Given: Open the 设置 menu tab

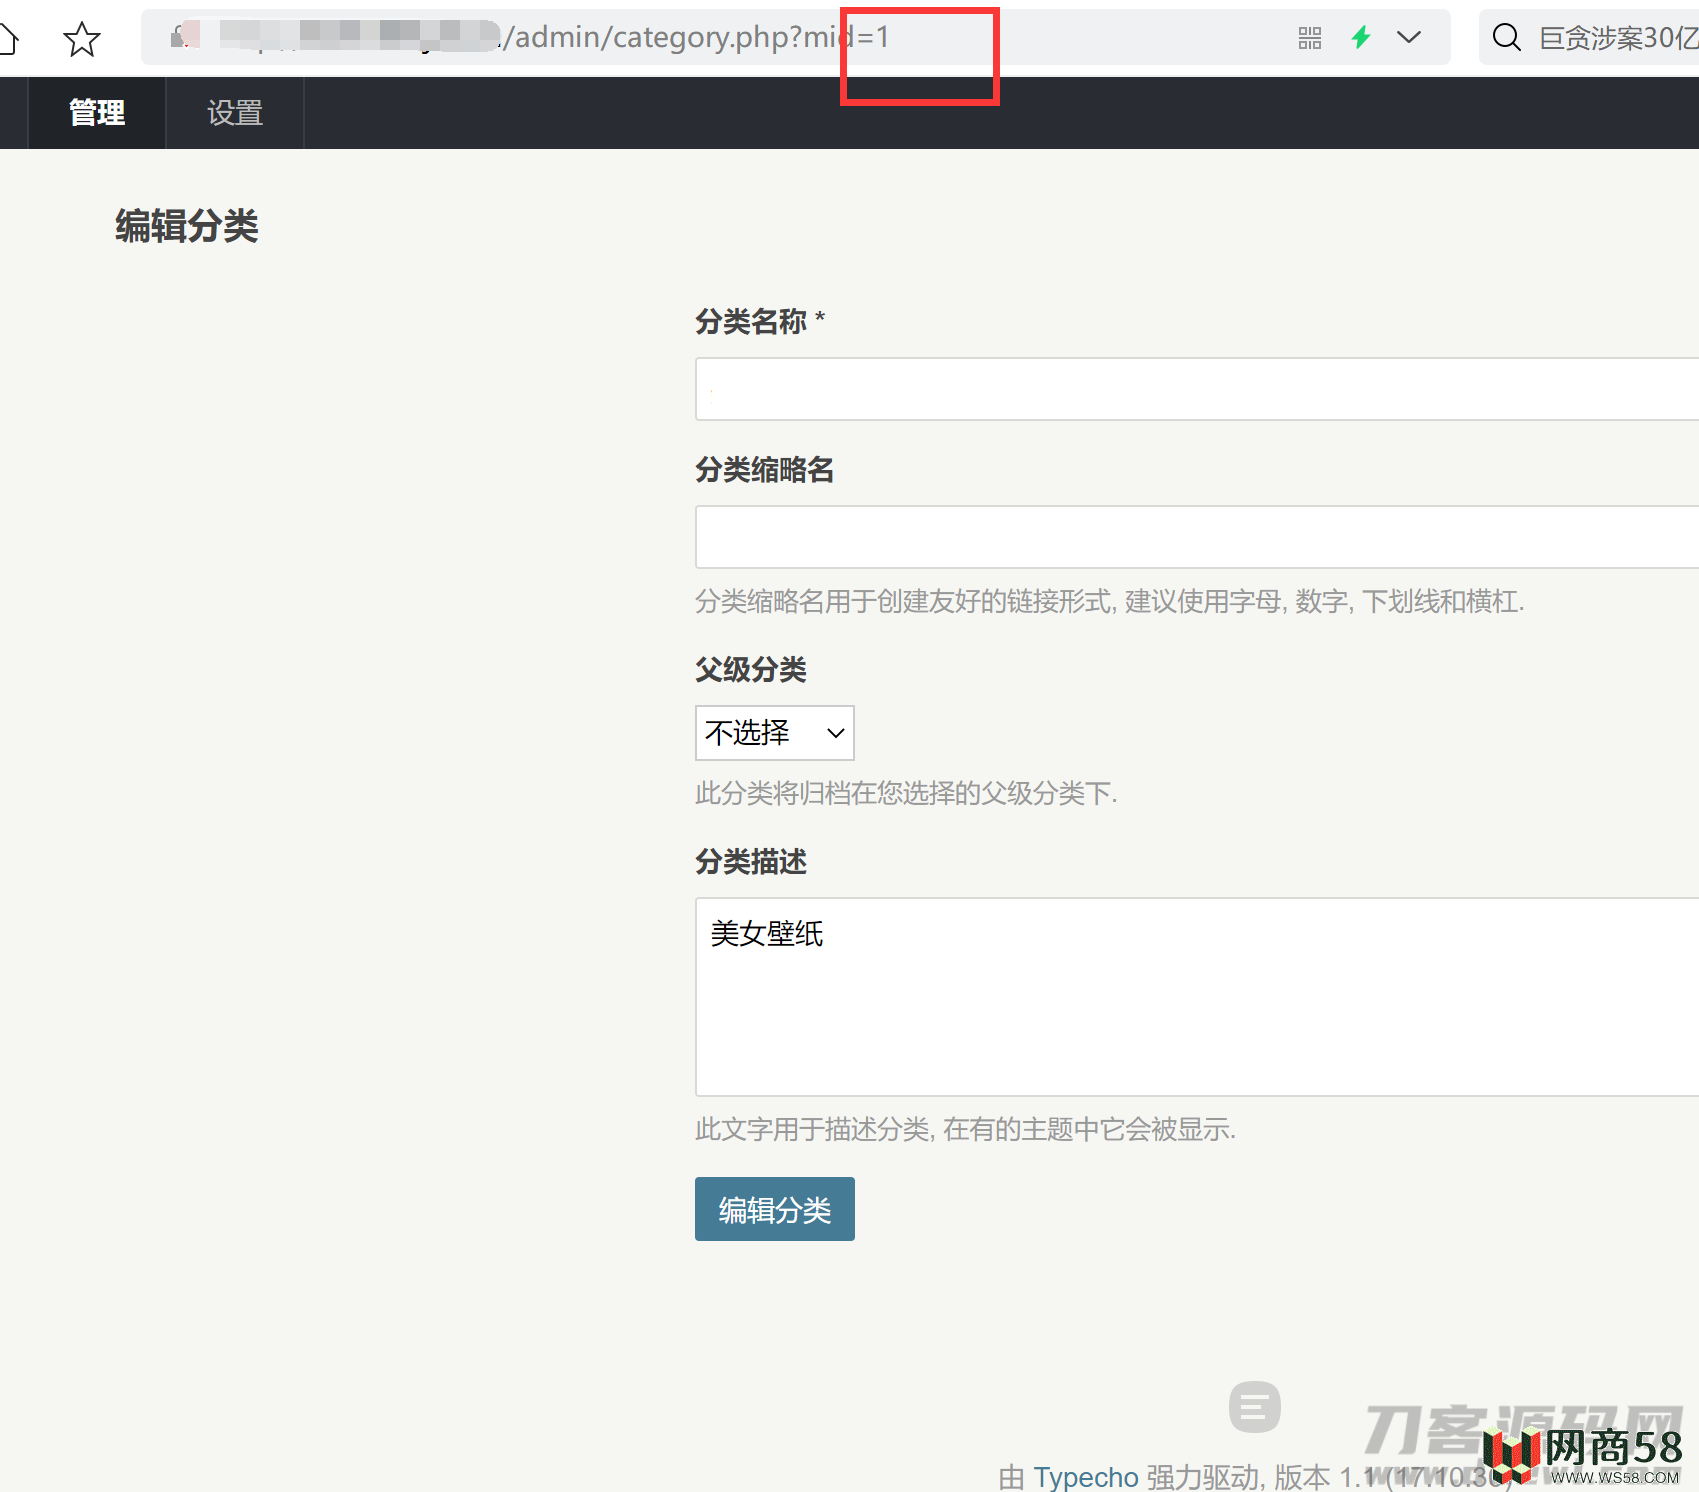Looking at the screenshot, I should pyautogui.click(x=235, y=113).
